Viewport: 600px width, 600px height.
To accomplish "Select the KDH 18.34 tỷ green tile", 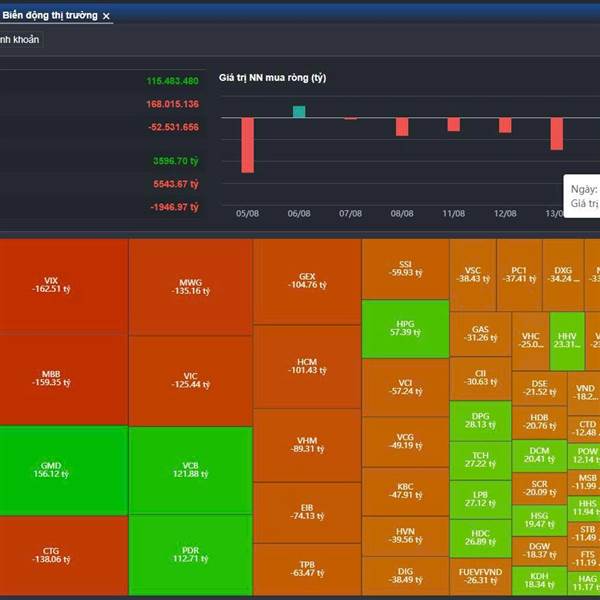I will pyautogui.click(x=539, y=581).
